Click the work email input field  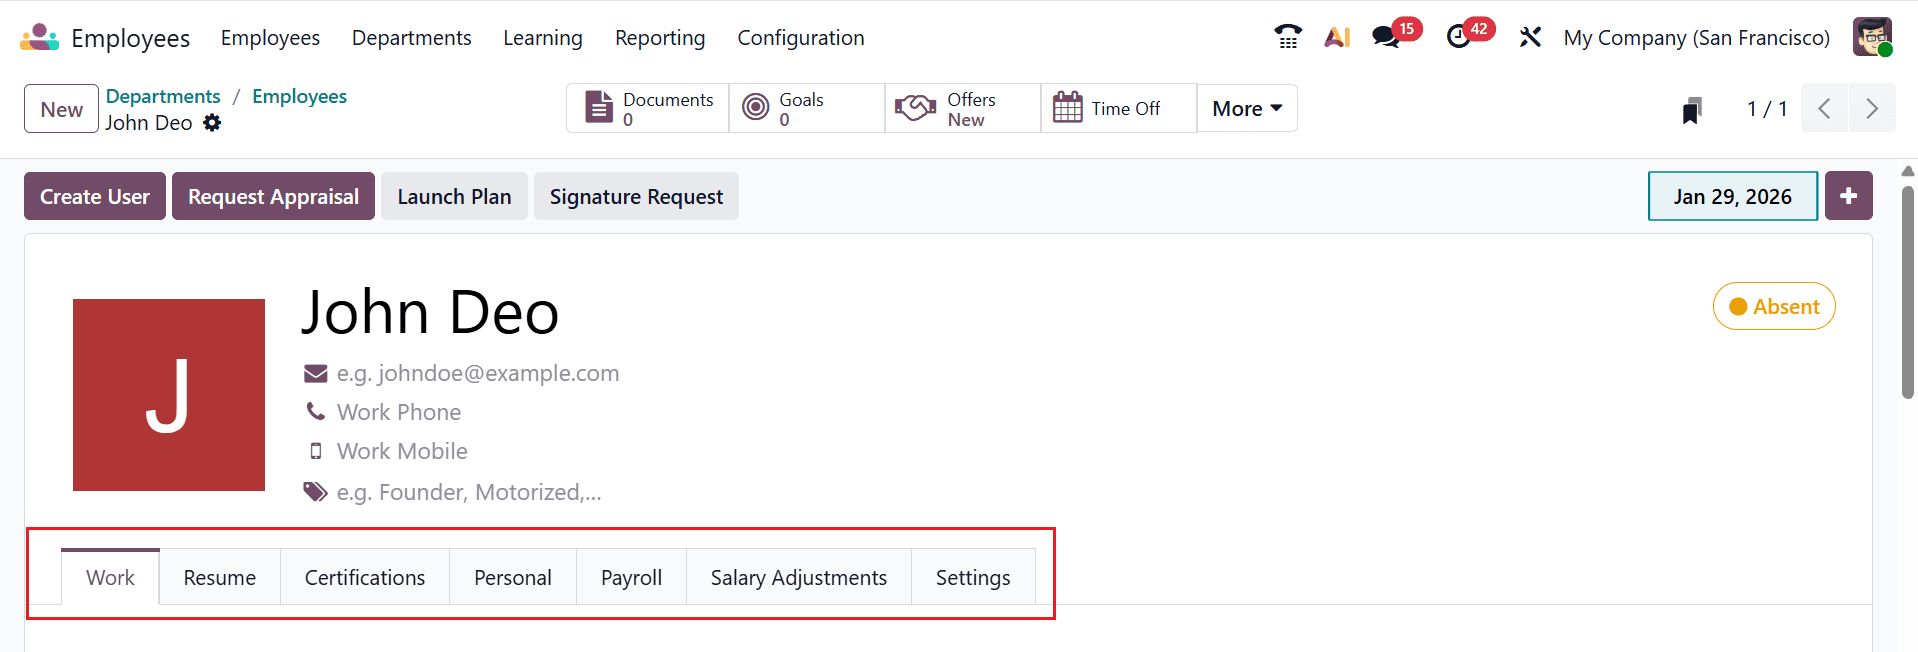[478, 373]
